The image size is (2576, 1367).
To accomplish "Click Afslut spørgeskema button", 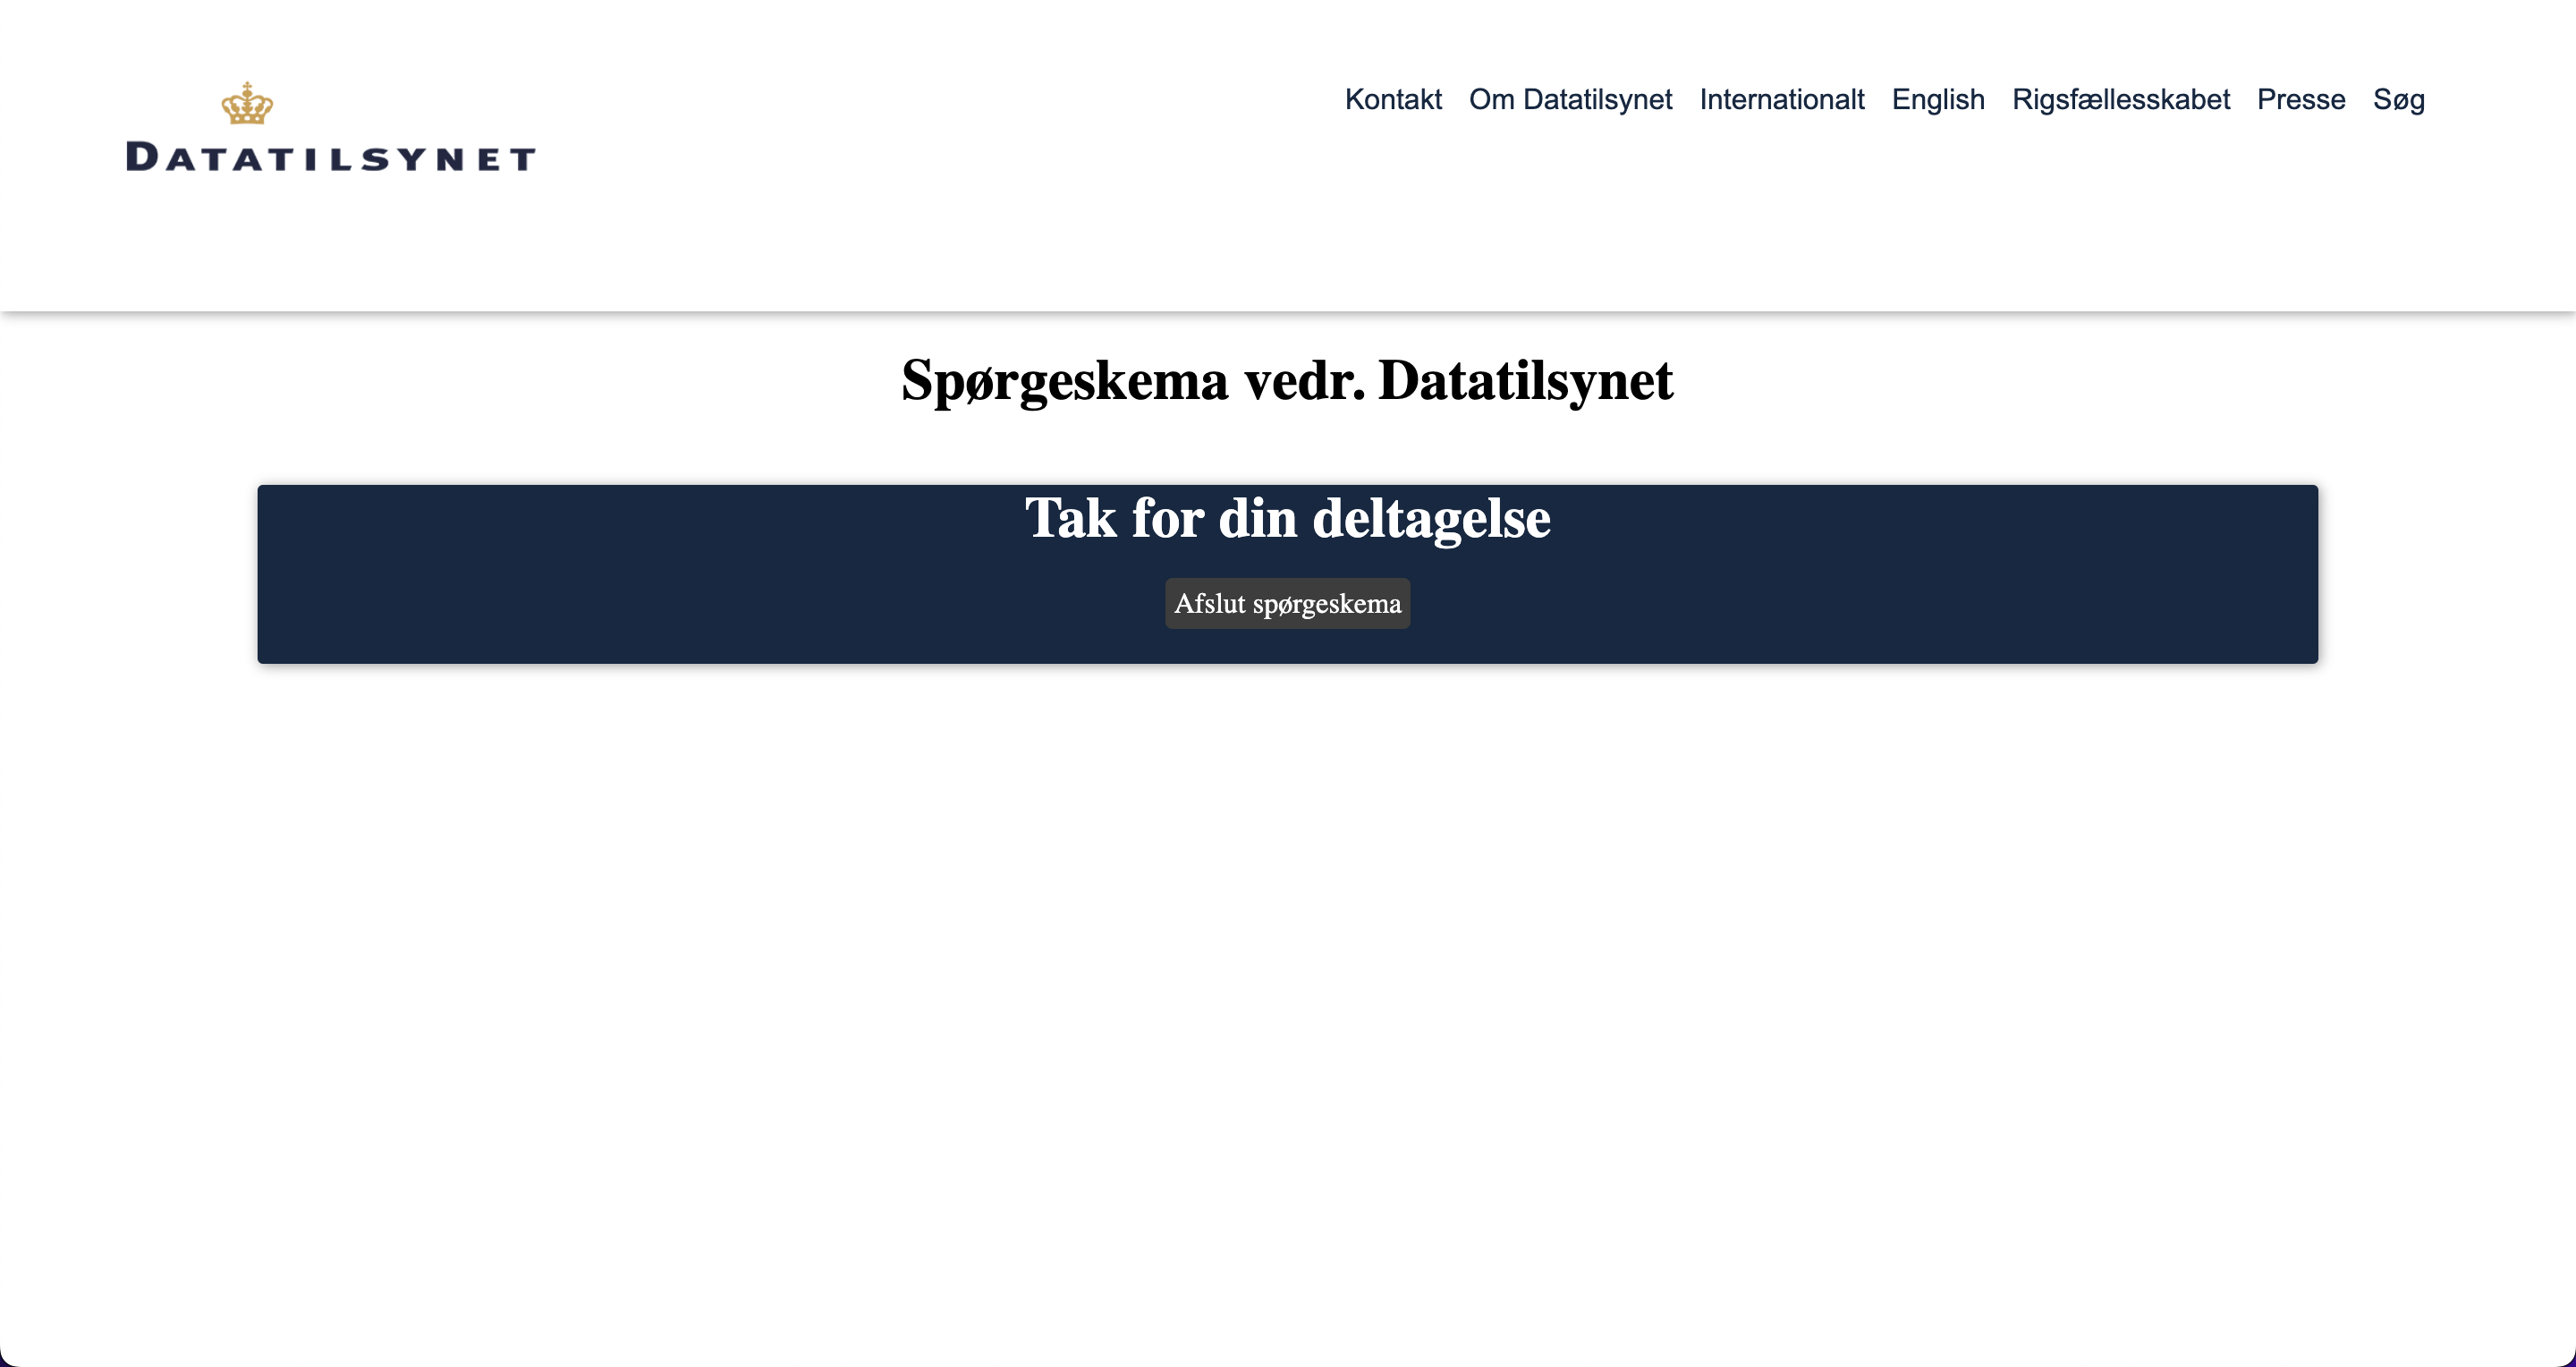I will (1286, 603).
